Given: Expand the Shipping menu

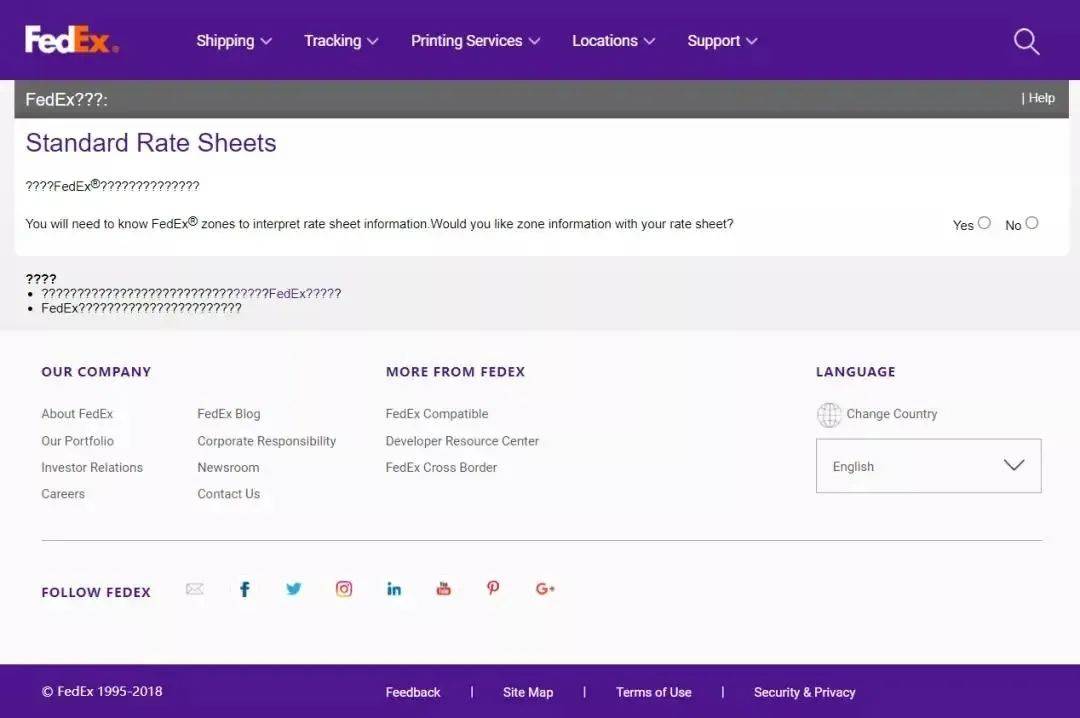Looking at the screenshot, I should tap(233, 41).
